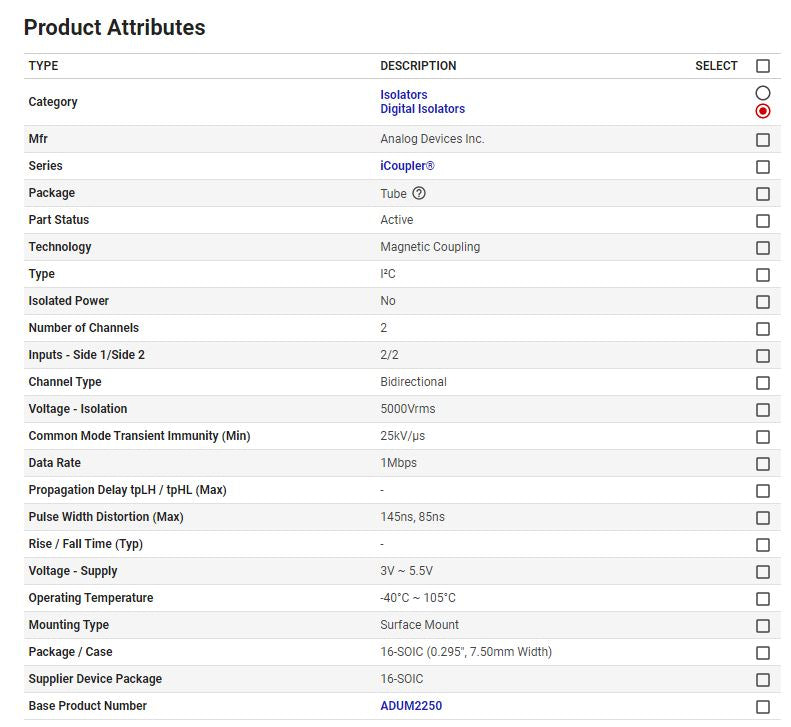Open the Digital Isolators link
This screenshot has width=791, height=727.
[x=422, y=109]
